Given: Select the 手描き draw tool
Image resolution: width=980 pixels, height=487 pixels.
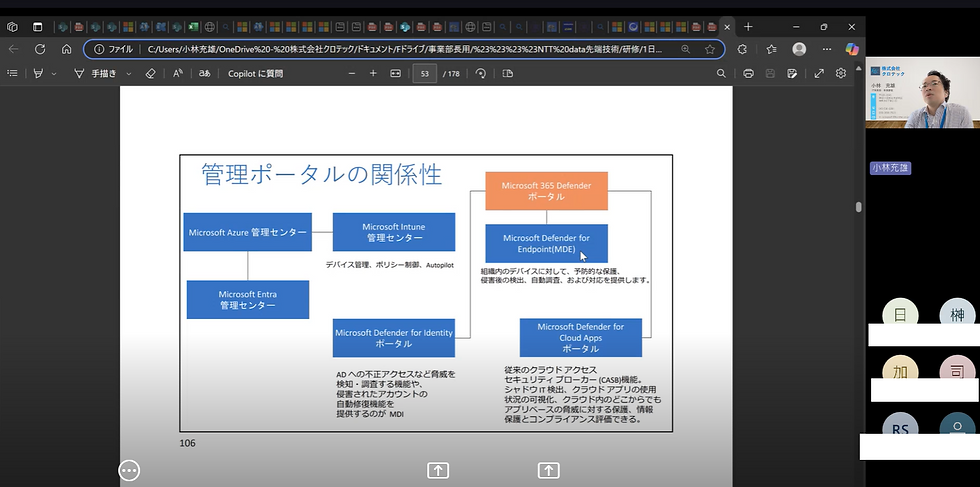Looking at the screenshot, I should pos(95,73).
